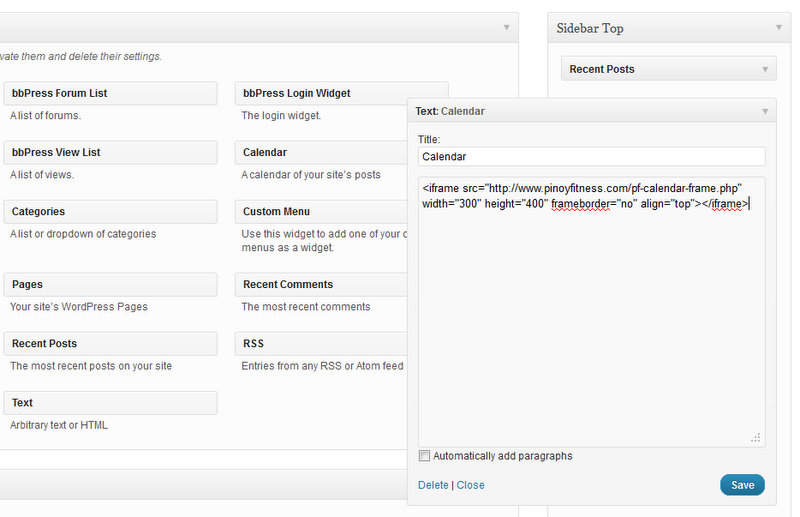Focus the Title input field
800x517 pixels.
pos(591,157)
